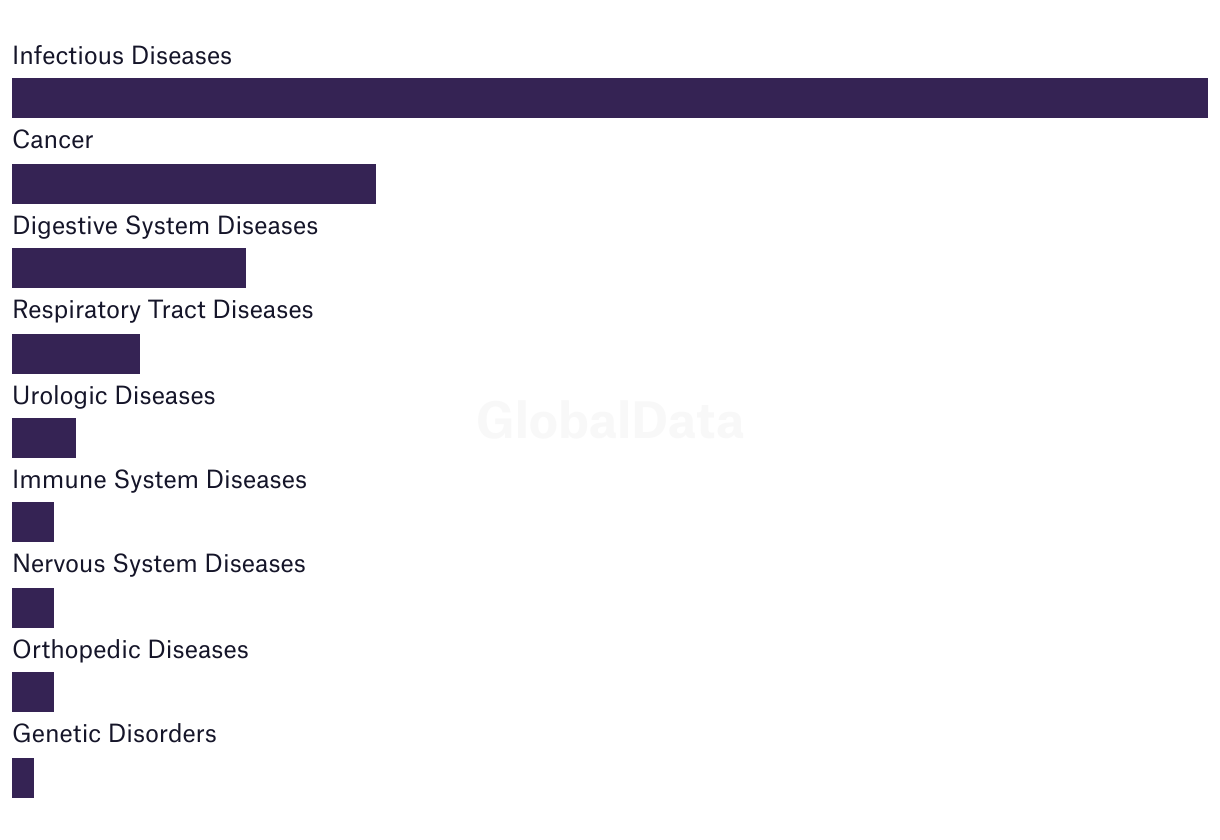Select the Cancer bar in chart
The height and width of the screenshot is (840, 1220).
[194, 184]
